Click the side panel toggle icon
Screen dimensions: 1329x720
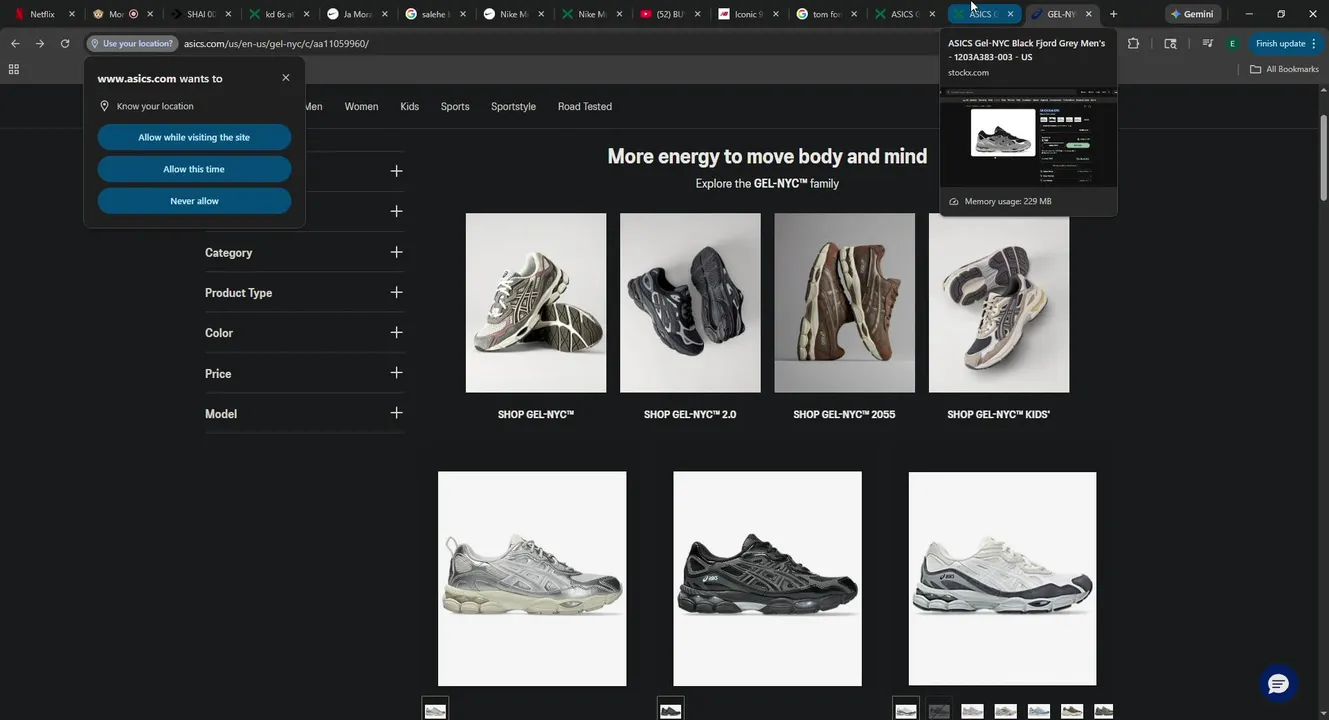coord(1171,44)
